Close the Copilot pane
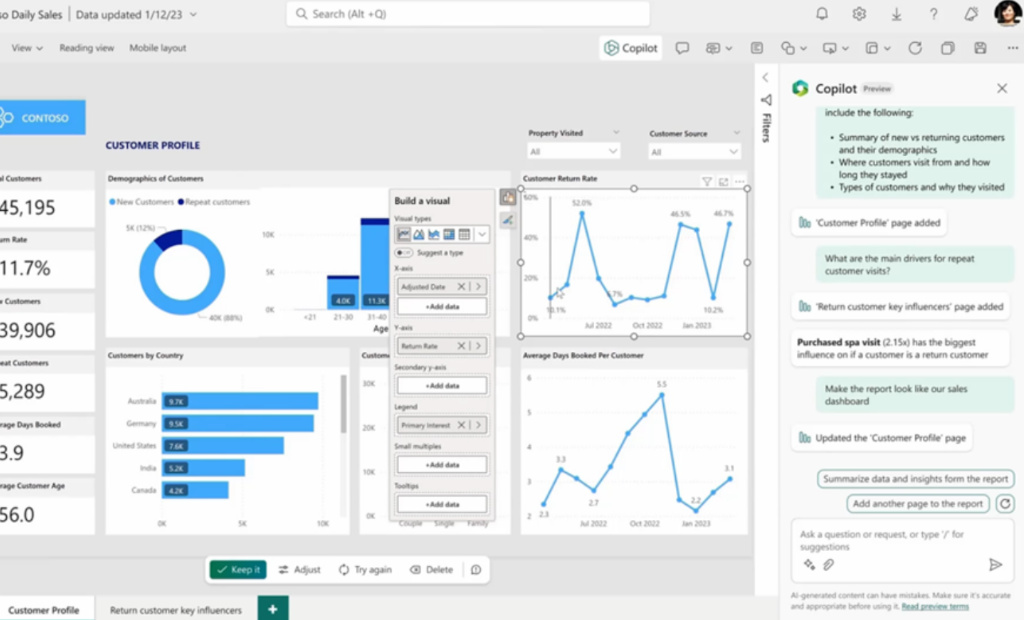The width and height of the screenshot is (1024, 620). (x=1002, y=88)
